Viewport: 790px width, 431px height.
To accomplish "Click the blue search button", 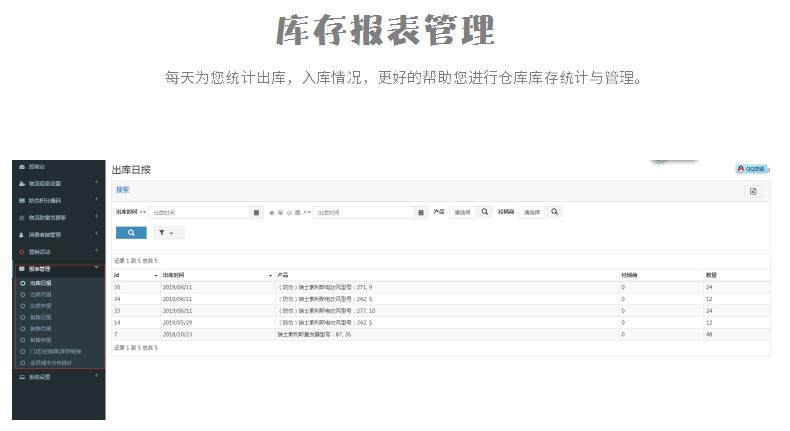I will pos(131,233).
